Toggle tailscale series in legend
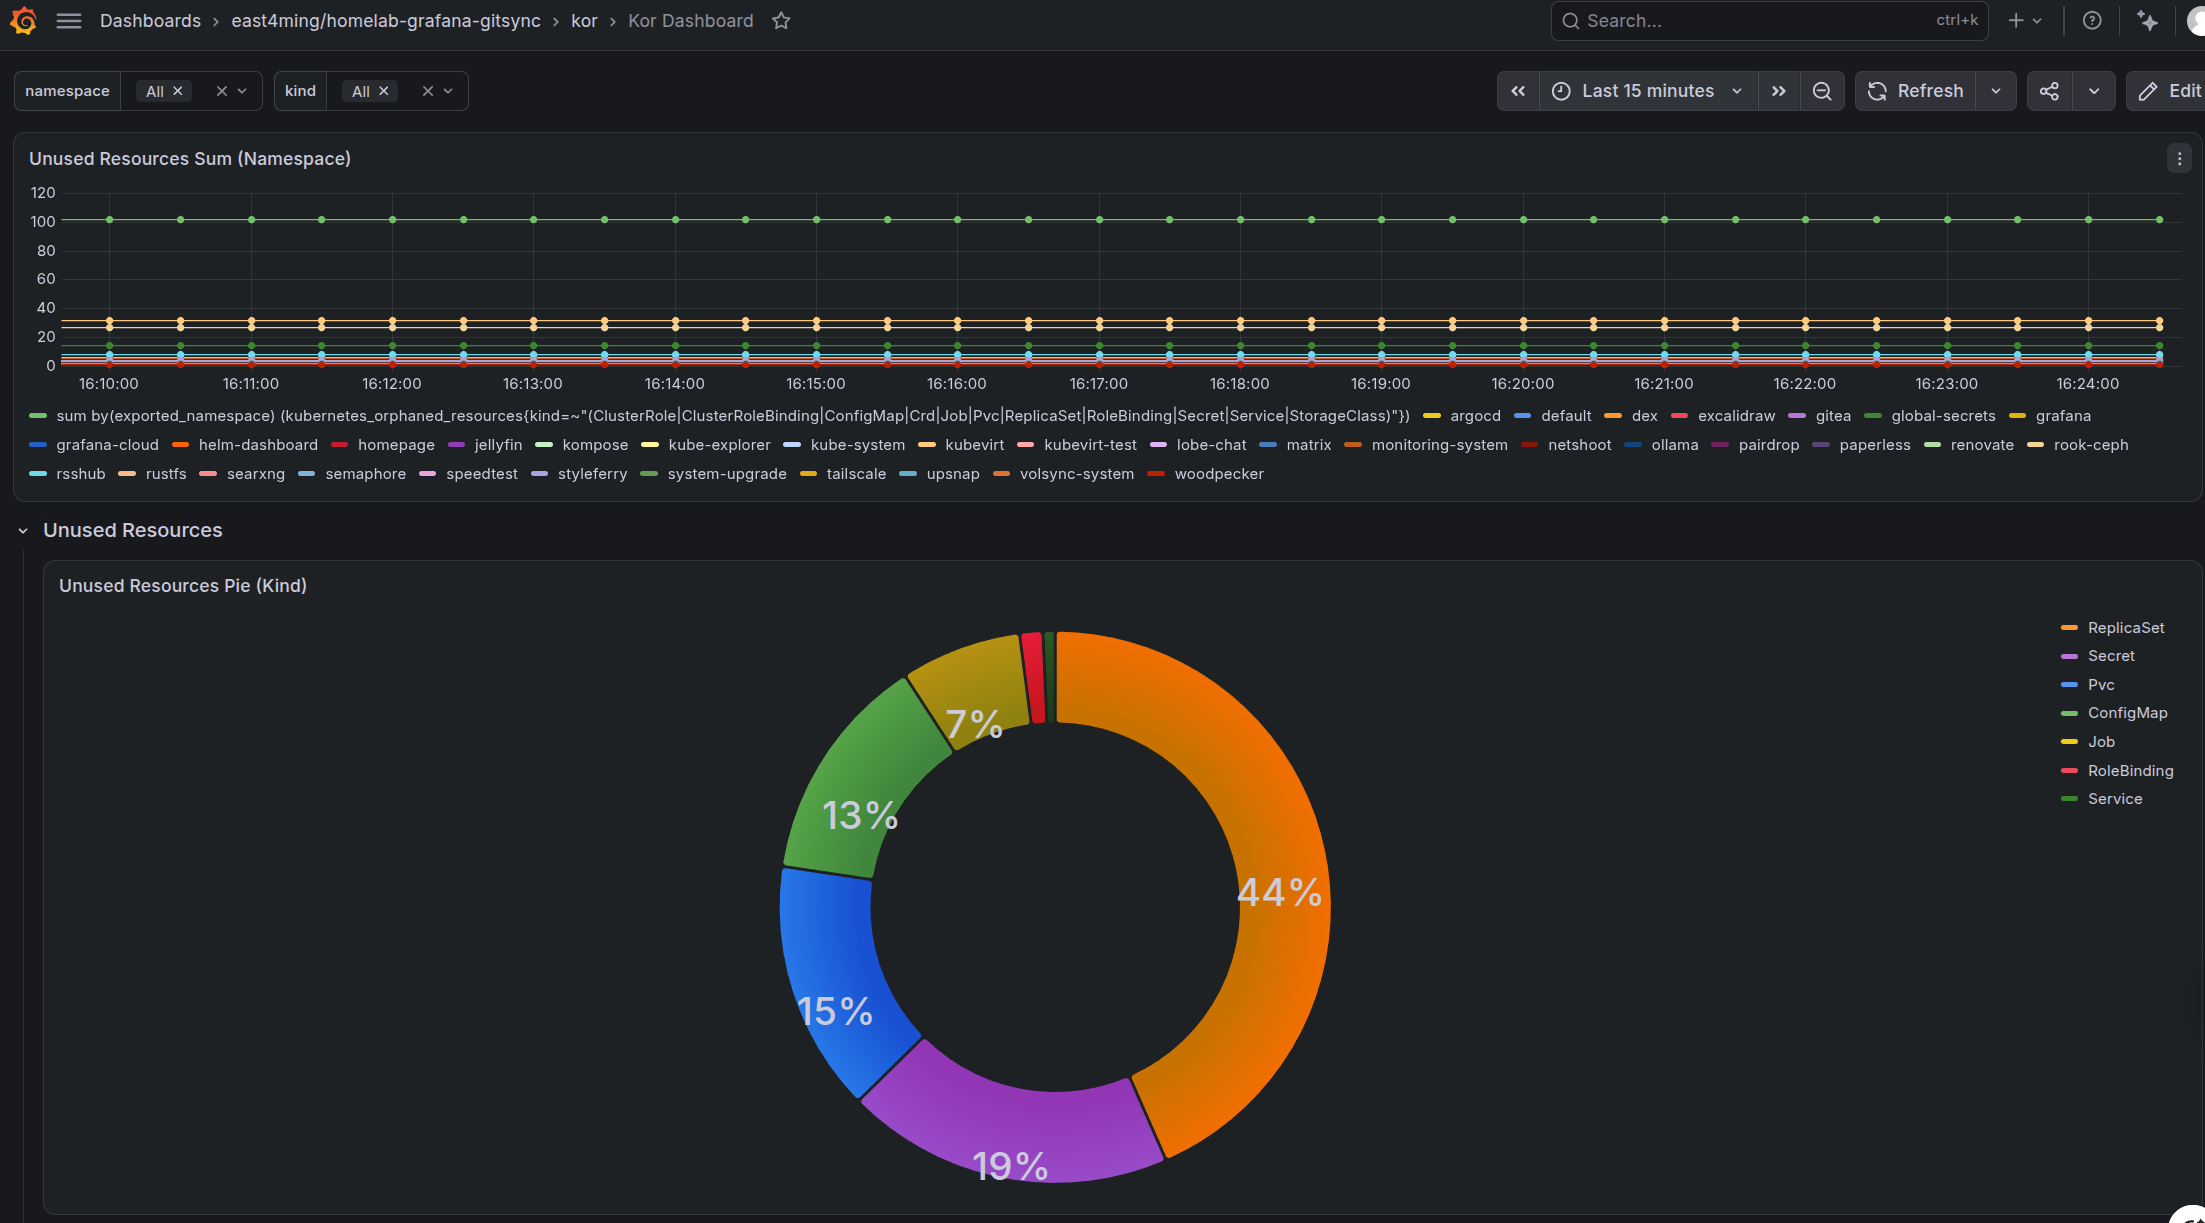This screenshot has width=2205, height=1223. click(x=856, y=474)
